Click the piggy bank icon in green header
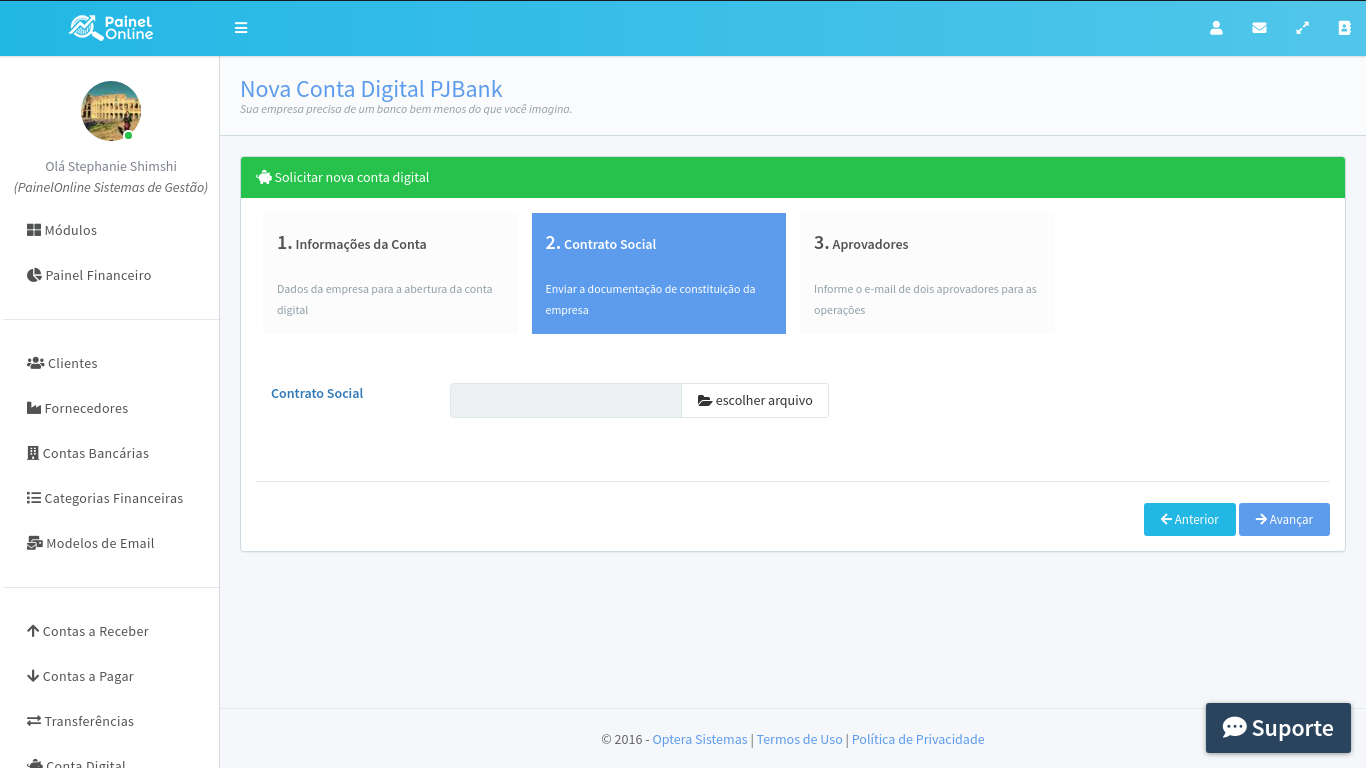This screenshot has width=1366, height=768. [x=264, y=177]
